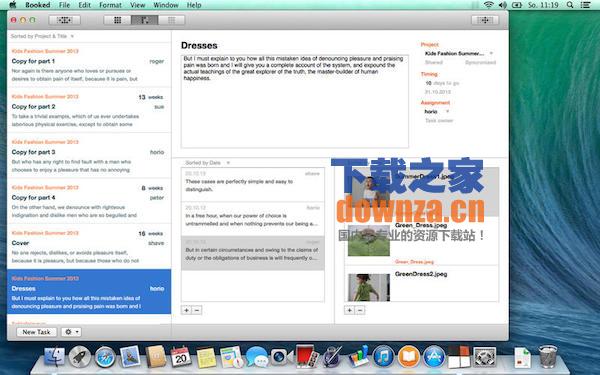600x375 pixels.
Task: Open Notification Center icon
Action: click(x=585, y=5)
